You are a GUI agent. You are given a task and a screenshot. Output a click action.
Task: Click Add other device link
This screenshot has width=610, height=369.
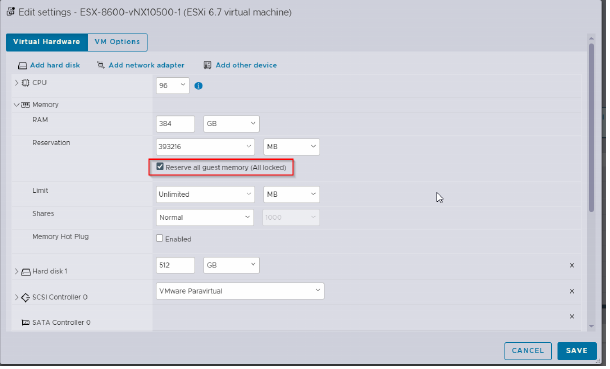(246, 65)
